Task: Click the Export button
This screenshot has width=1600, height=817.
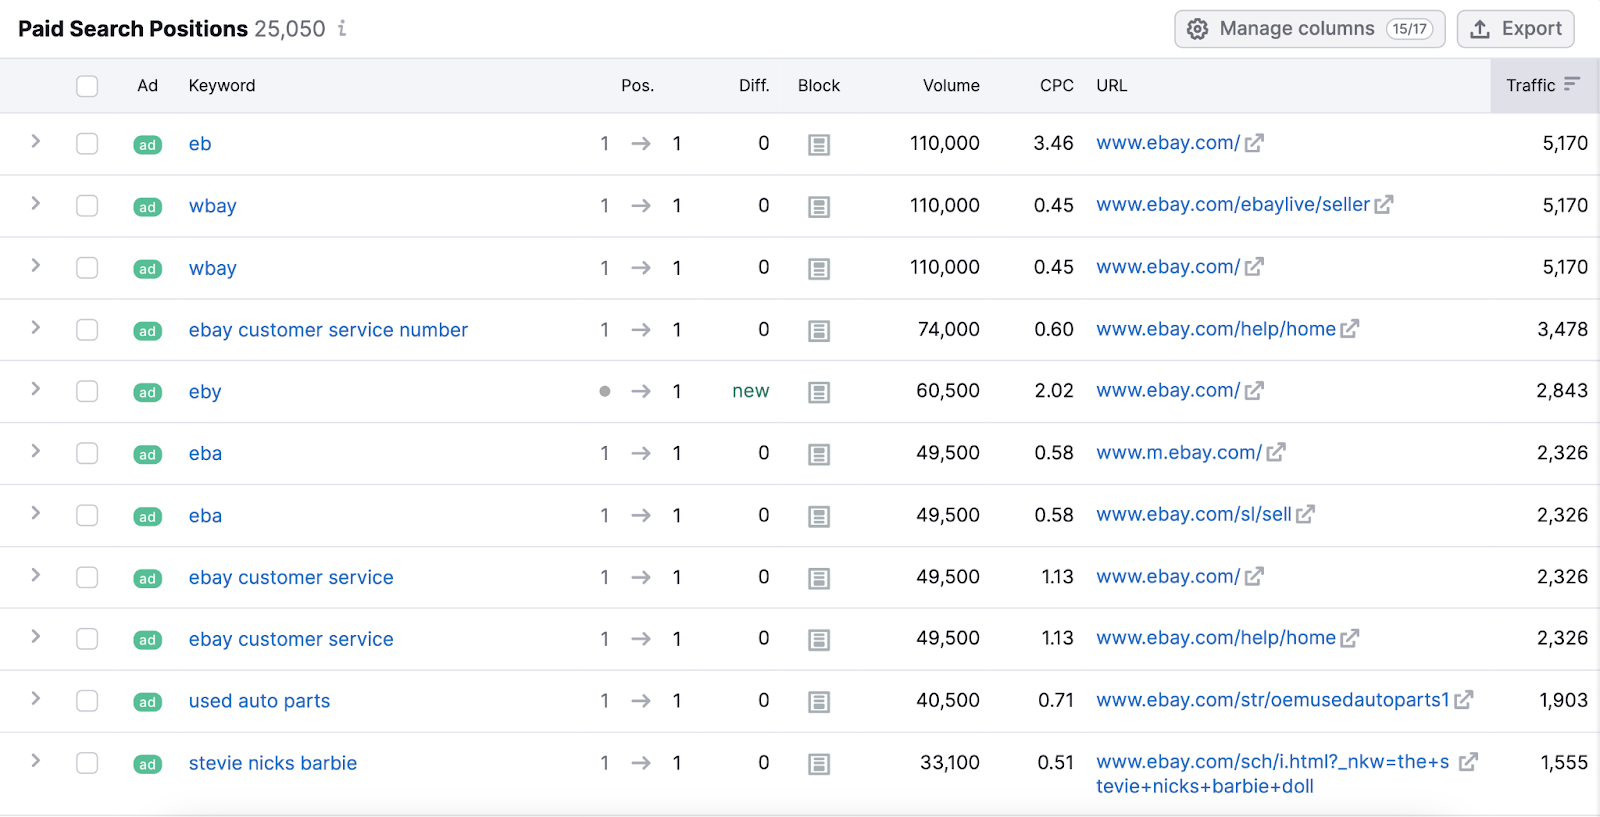Action: click(1516, 29)
